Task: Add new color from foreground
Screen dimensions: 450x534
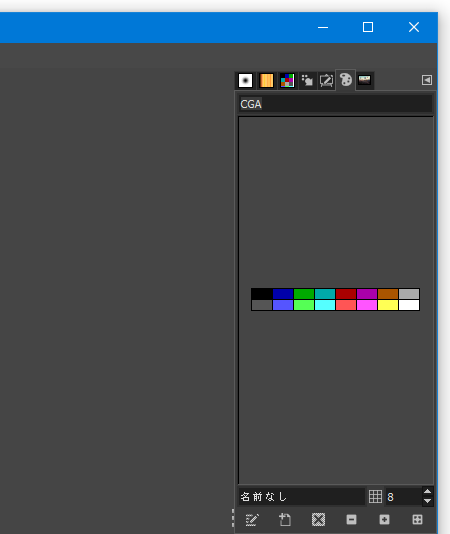Action: coord(285,520)
